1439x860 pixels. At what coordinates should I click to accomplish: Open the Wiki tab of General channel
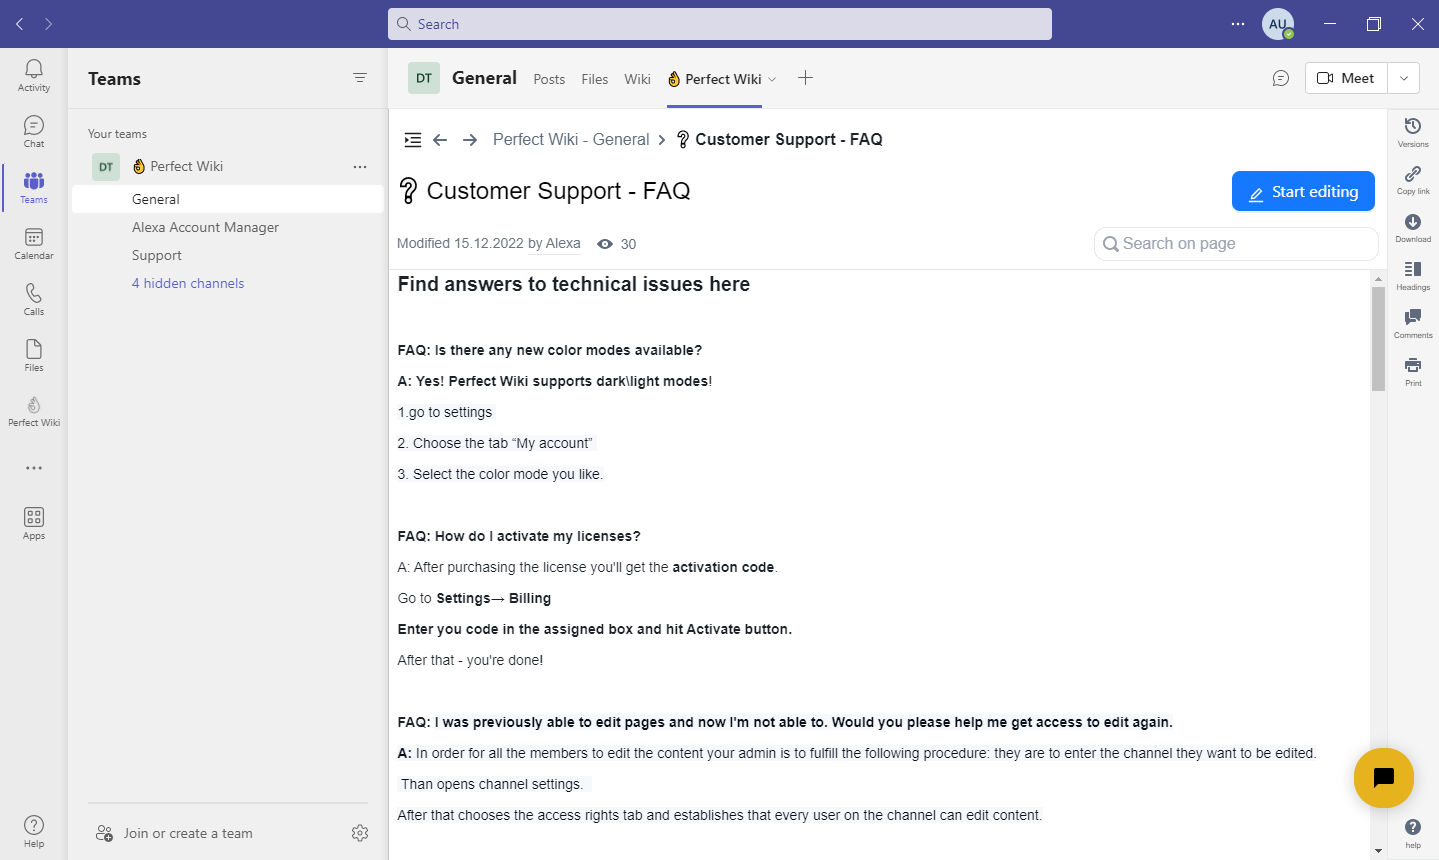(x=637, y=78)
